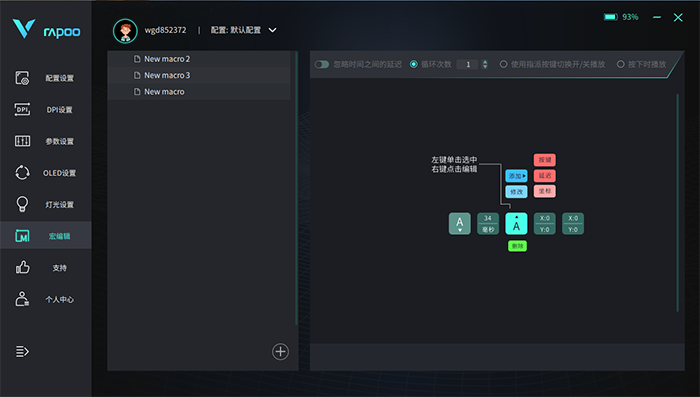Choose the red 按键 add option
Viewport: 700px width, 397px height.
point(545,160)
